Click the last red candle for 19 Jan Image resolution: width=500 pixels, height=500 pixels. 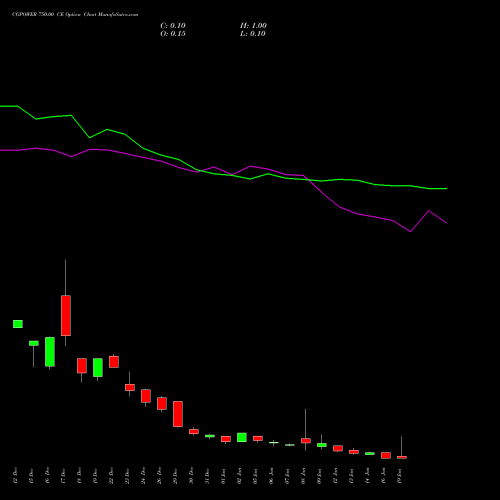tap(402, 457)
